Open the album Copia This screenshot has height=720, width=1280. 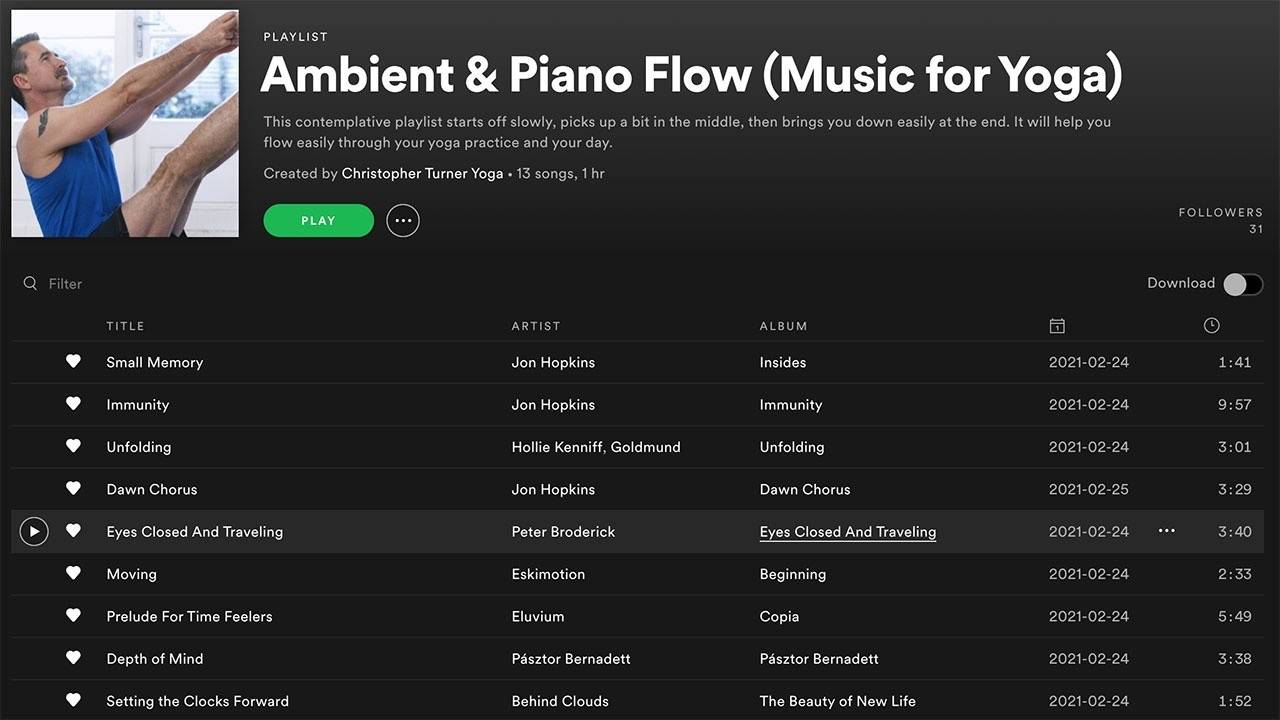click(x=779, y=616)
